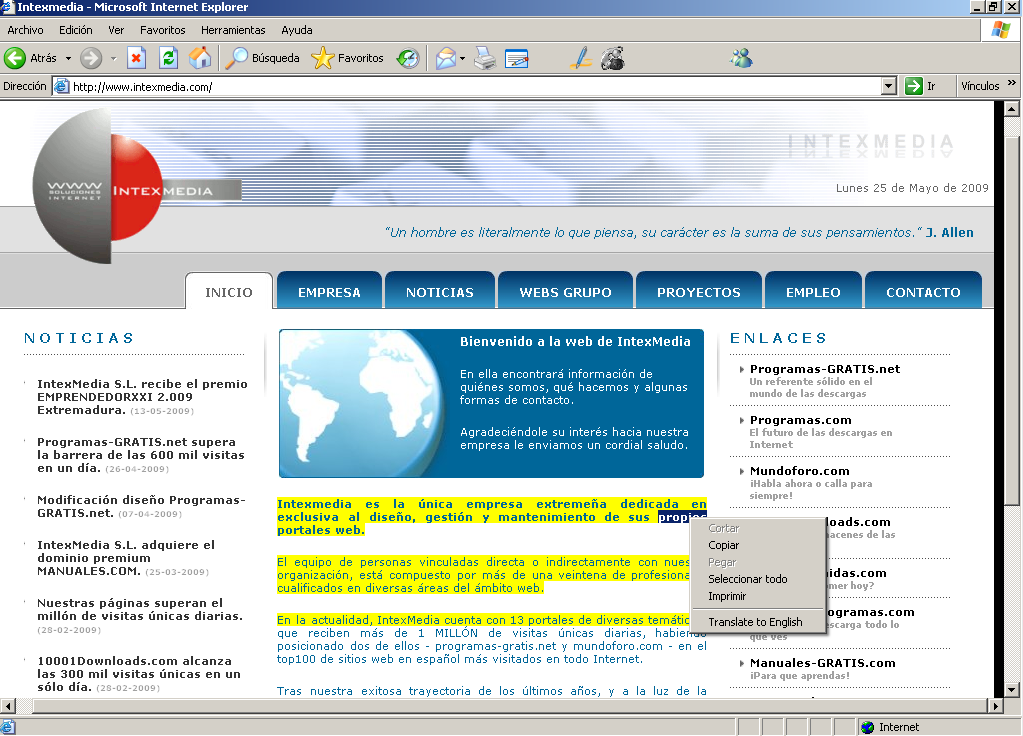
Task: Choose Translate to English in context menu
Action: (x=758, y=622)
